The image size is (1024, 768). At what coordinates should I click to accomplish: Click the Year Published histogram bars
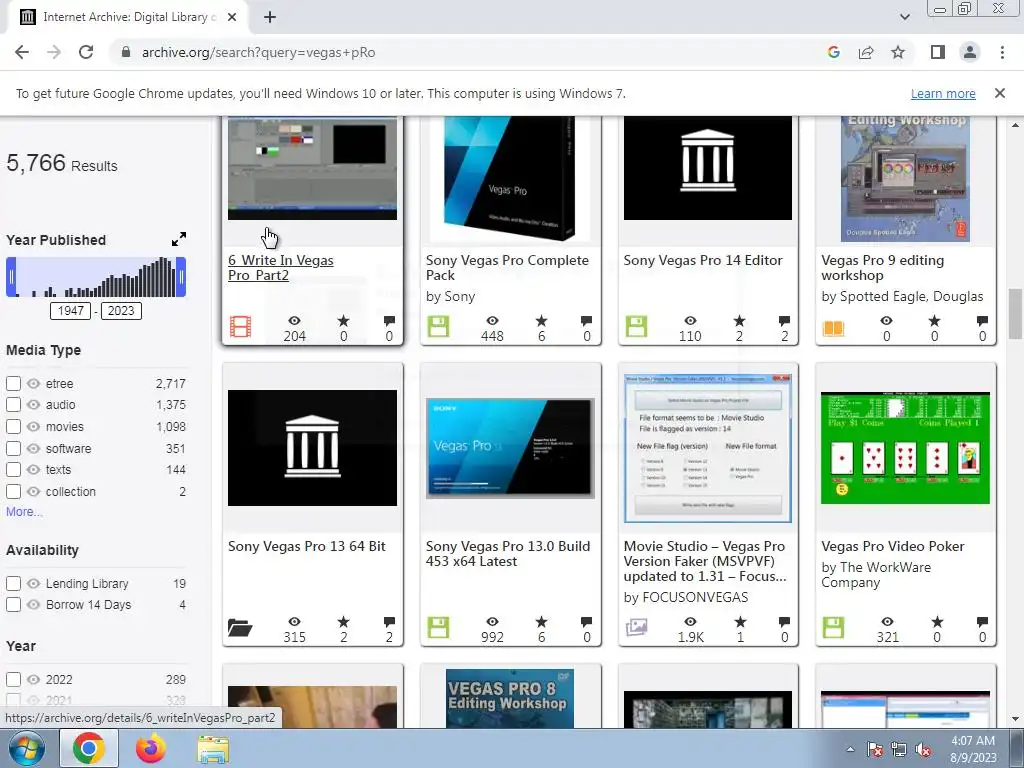click(x=96, y=277)
